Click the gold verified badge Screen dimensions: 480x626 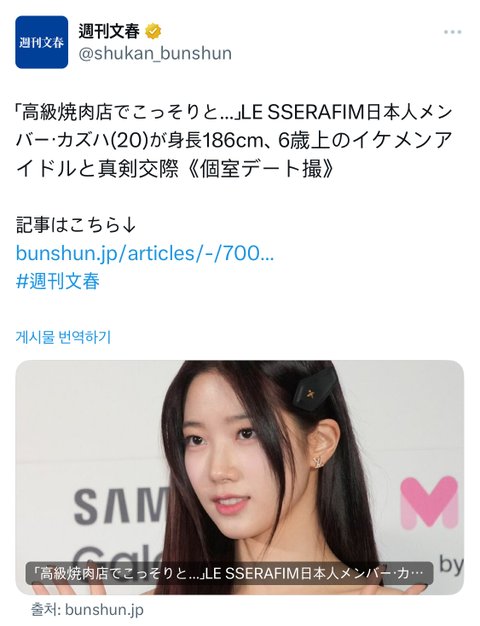click(153, 32)
